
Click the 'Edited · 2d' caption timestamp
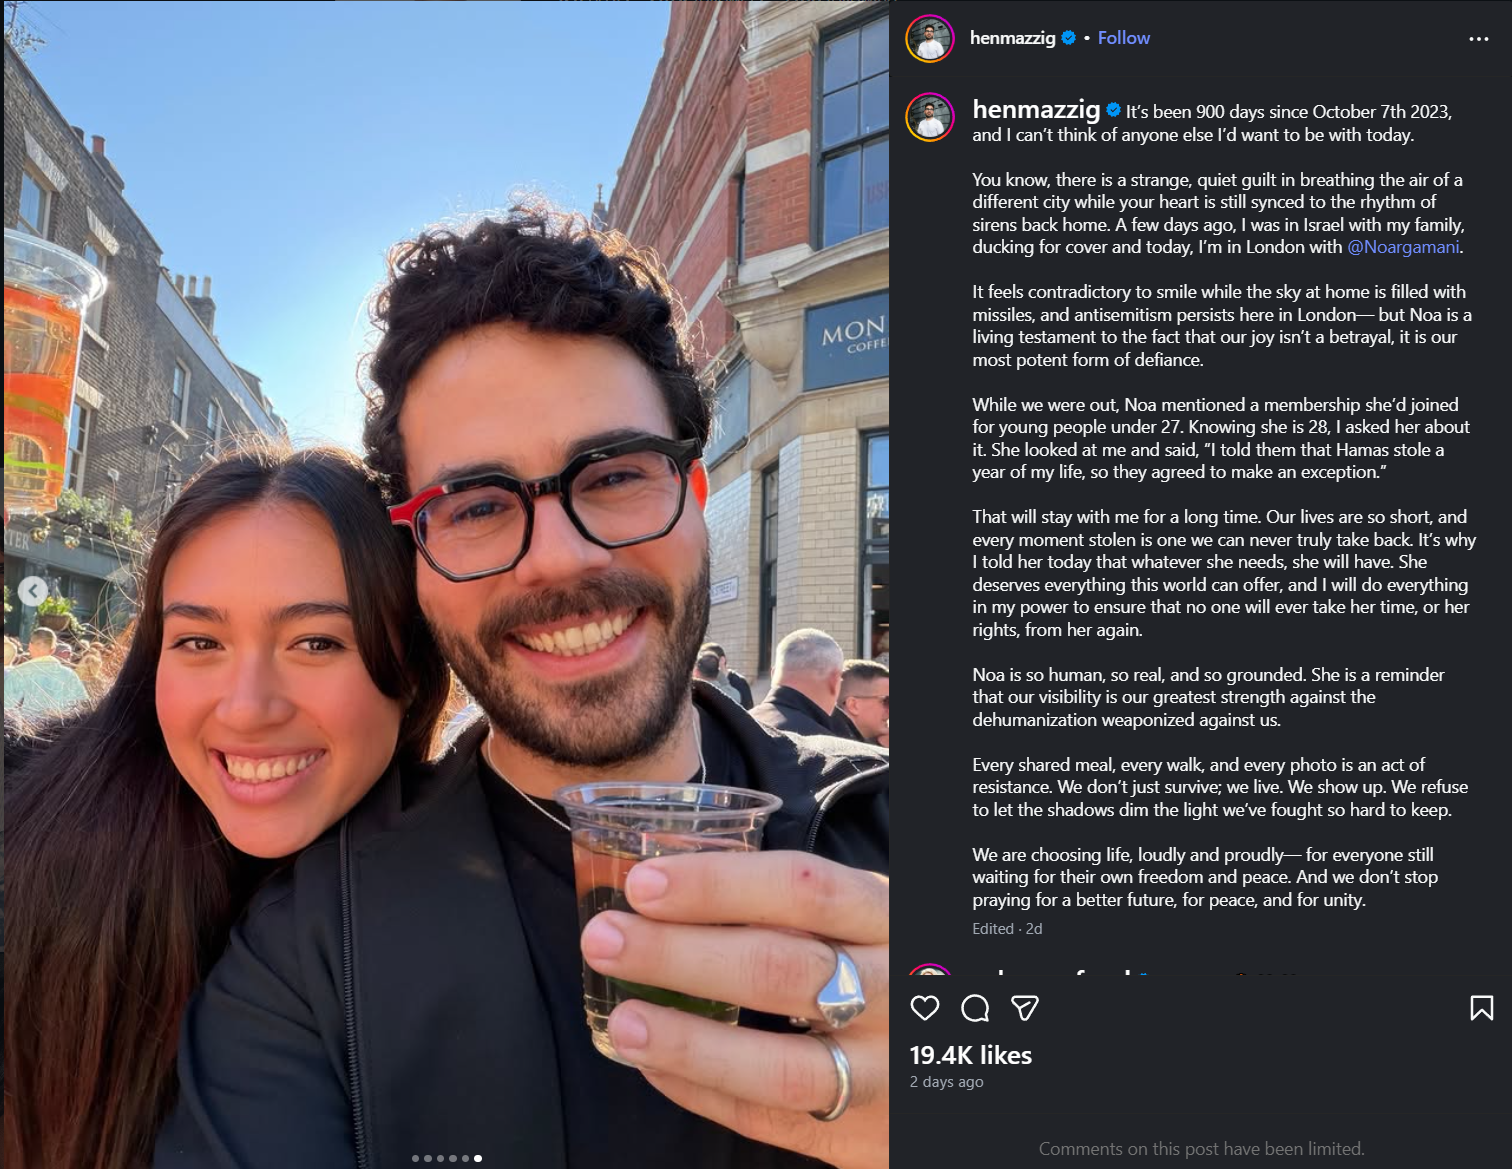point(1007,929)
